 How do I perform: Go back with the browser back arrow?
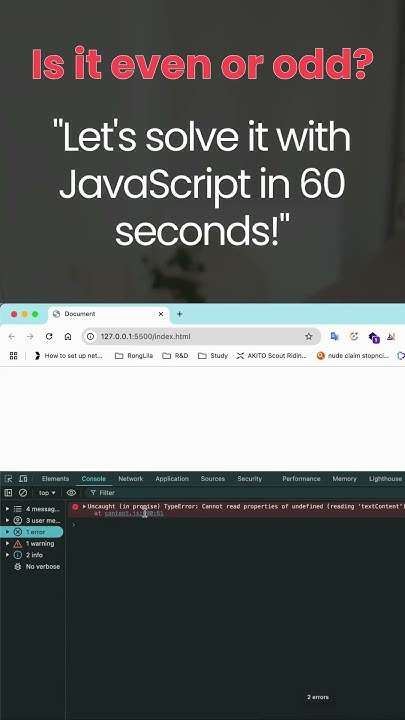pos(12,337)
